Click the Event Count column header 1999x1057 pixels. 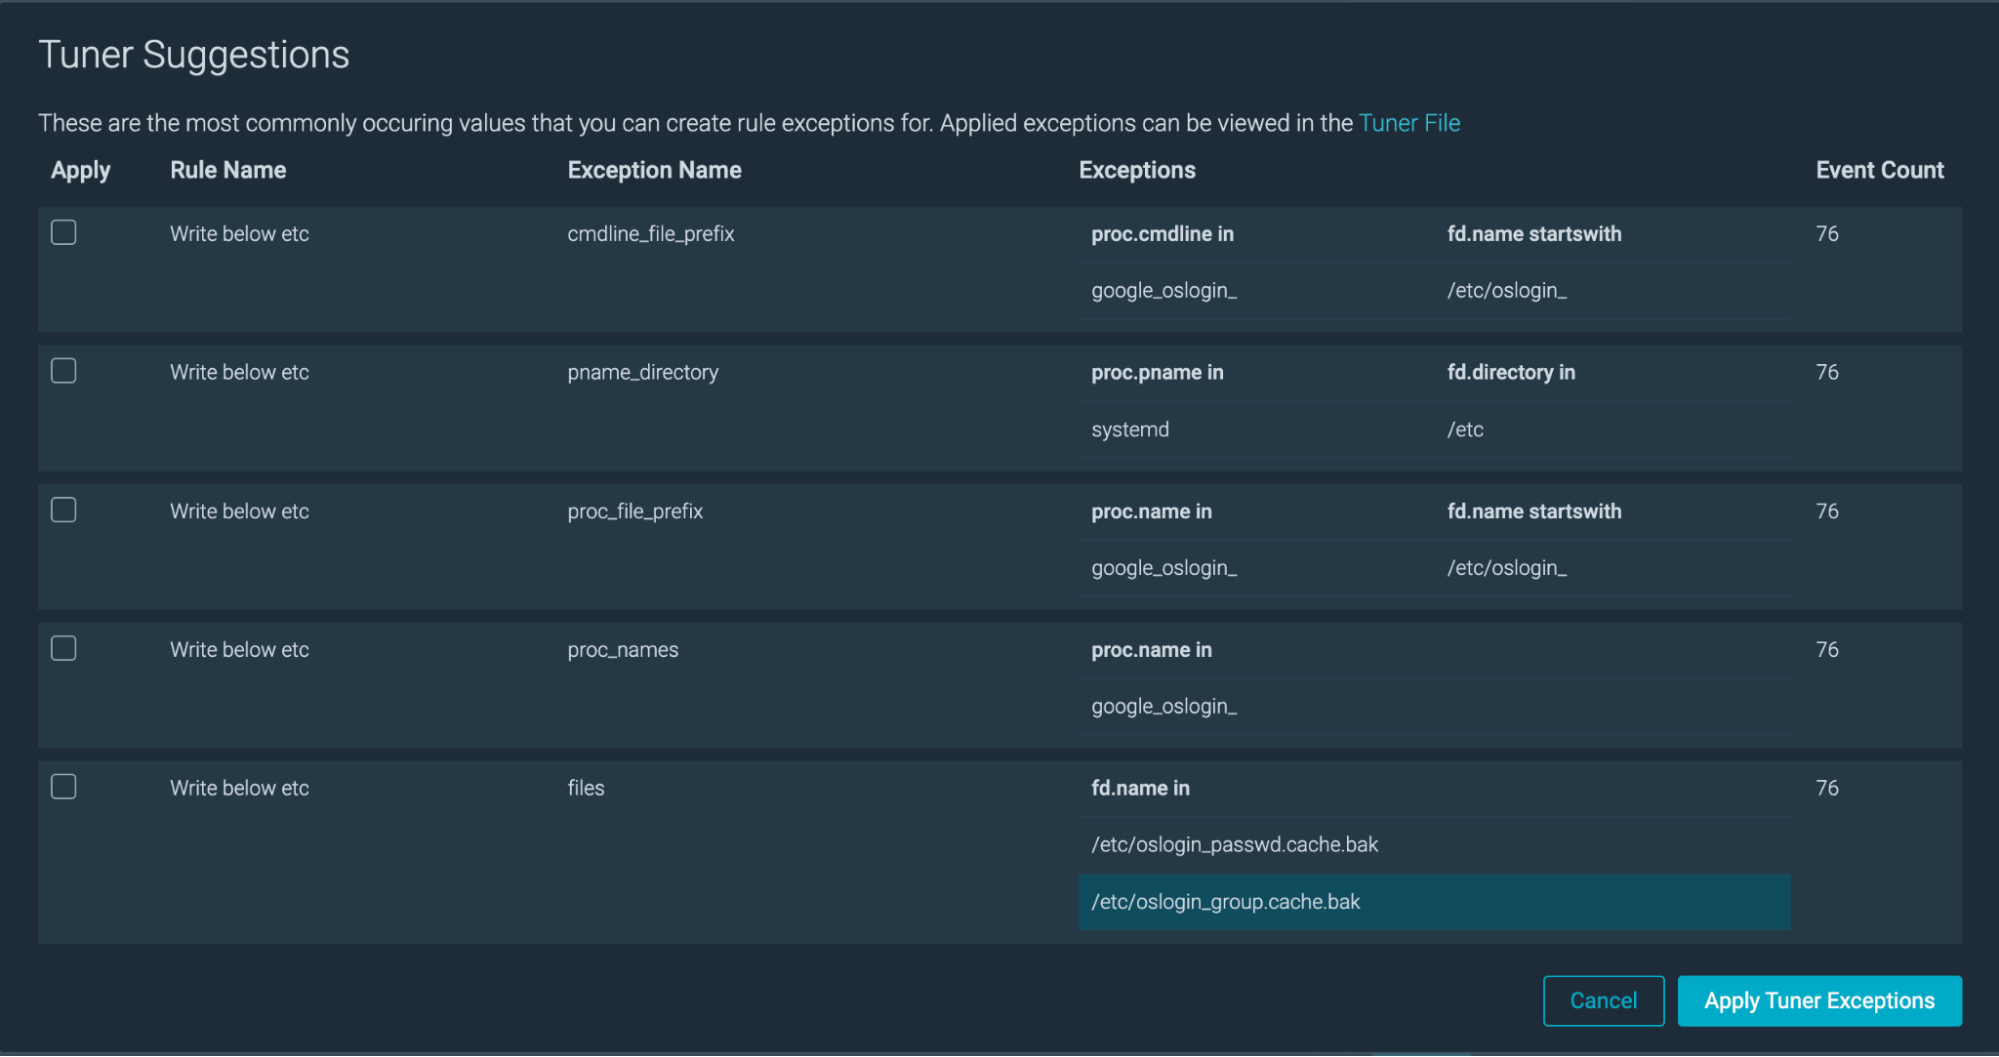pos(1879,170)
